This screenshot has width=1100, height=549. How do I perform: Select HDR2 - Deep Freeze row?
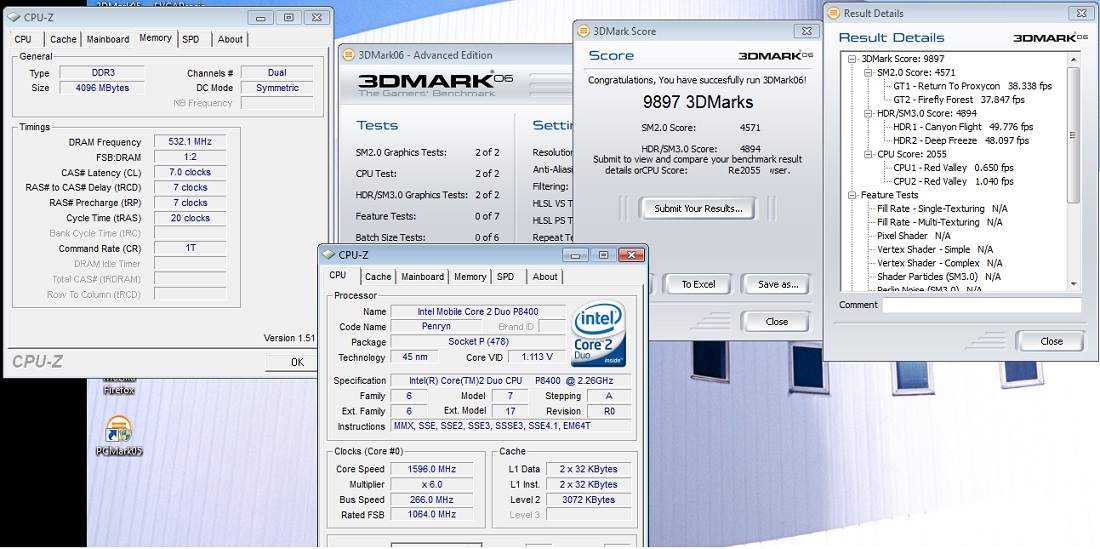pyautogui.click(x=962, y=140)
